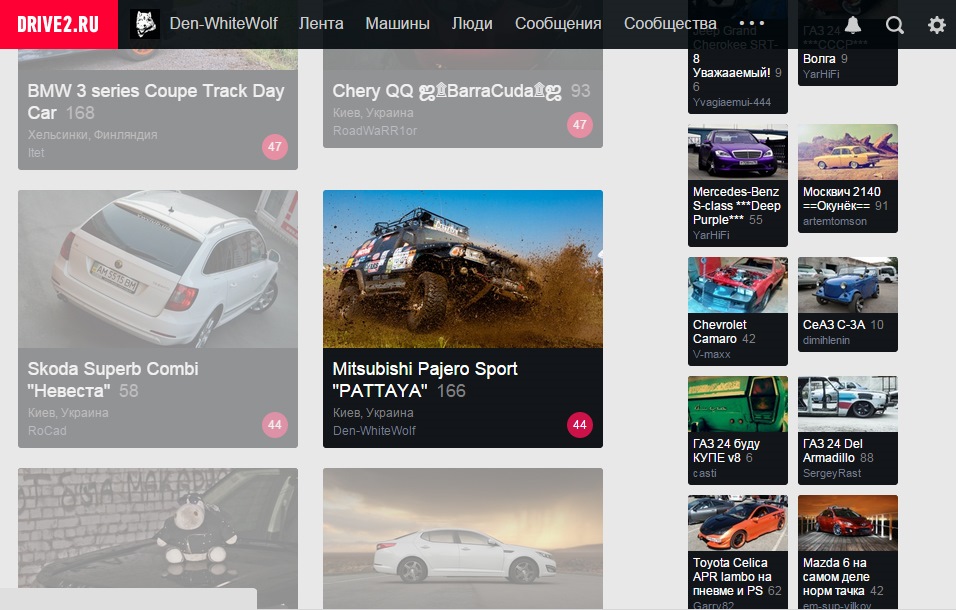The image size is (956, 610).
Task: Expand the three-dots more menu
Action: click(751, 24)
